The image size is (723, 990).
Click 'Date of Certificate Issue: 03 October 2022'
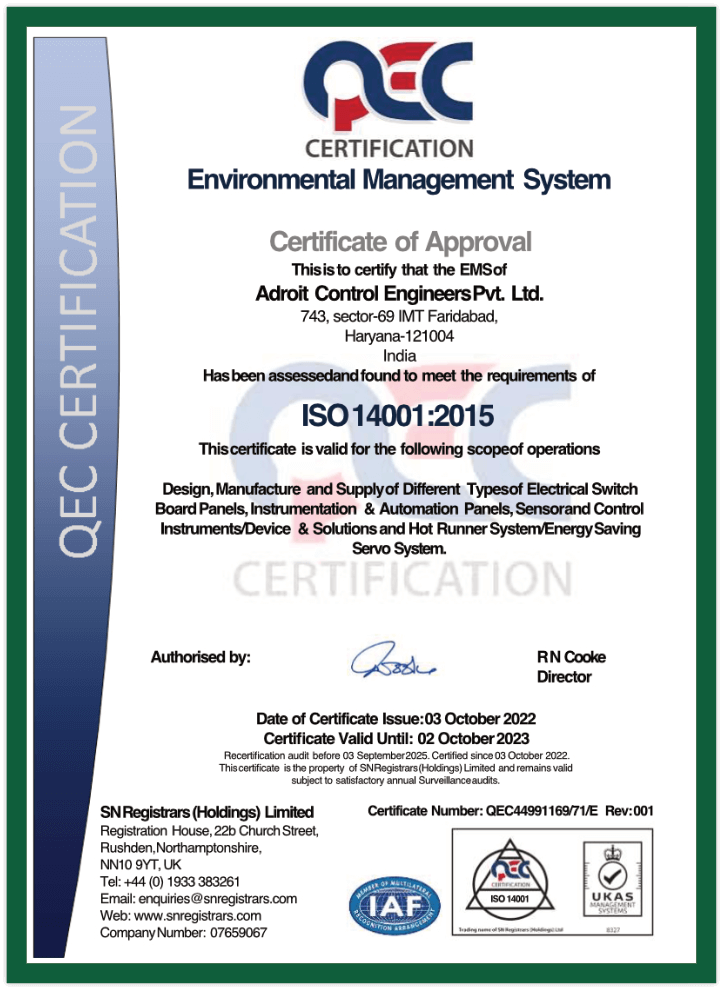coord(396,719)
